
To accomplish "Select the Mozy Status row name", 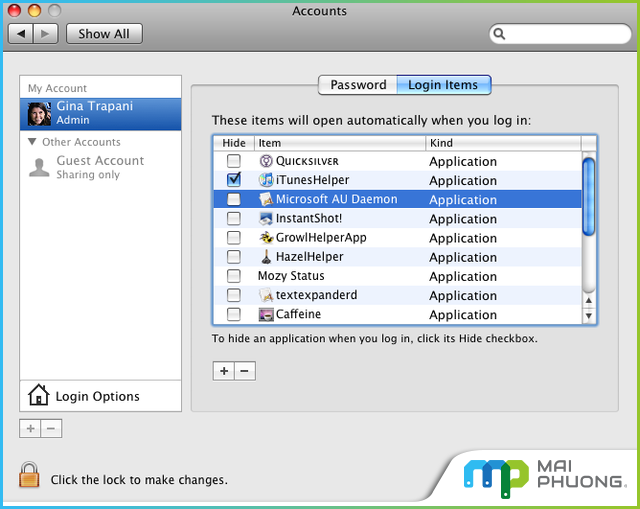I will 291,276.
